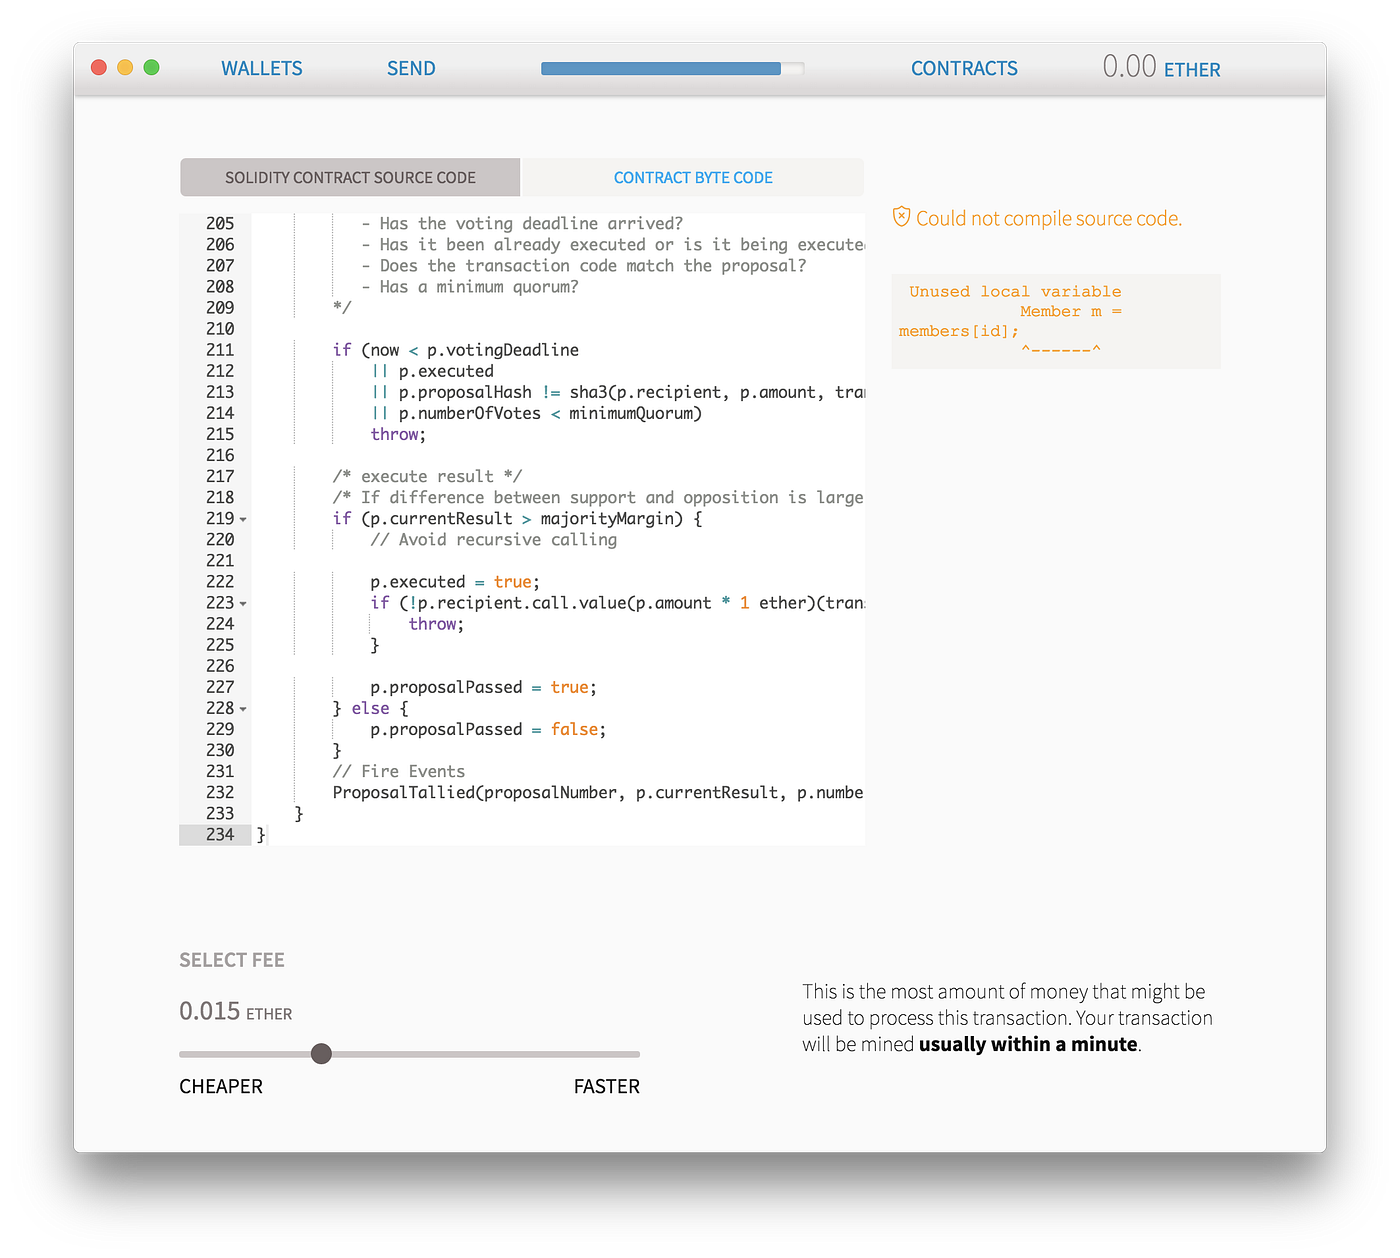Open the Contracts tab
The height and width of the screenshot is (1258, 1400).
(x=964, y=68)
